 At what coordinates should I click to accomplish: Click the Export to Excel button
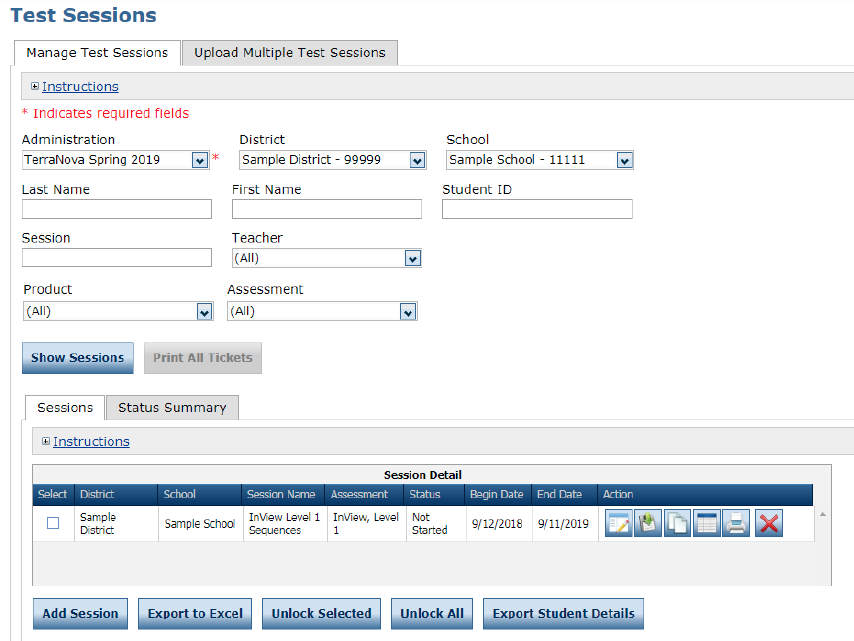194,614
